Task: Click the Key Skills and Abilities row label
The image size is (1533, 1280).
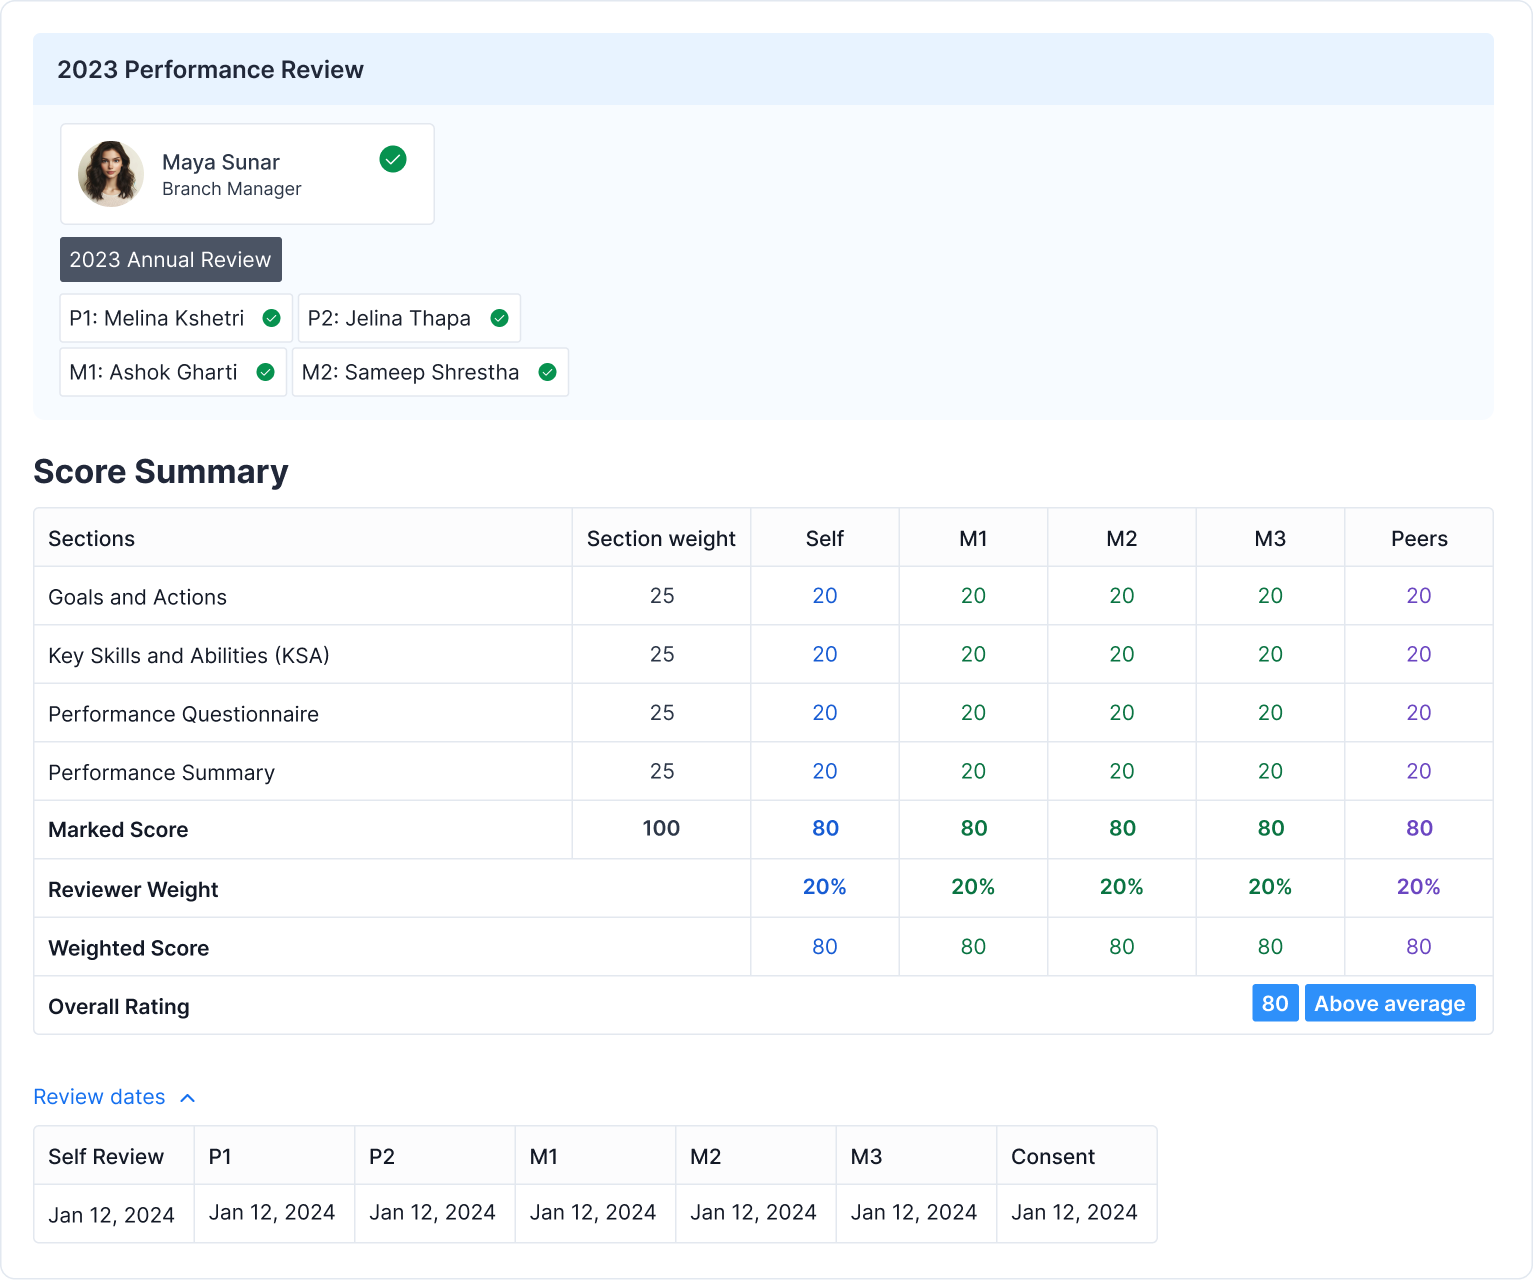Action: (x=189, y=655)
